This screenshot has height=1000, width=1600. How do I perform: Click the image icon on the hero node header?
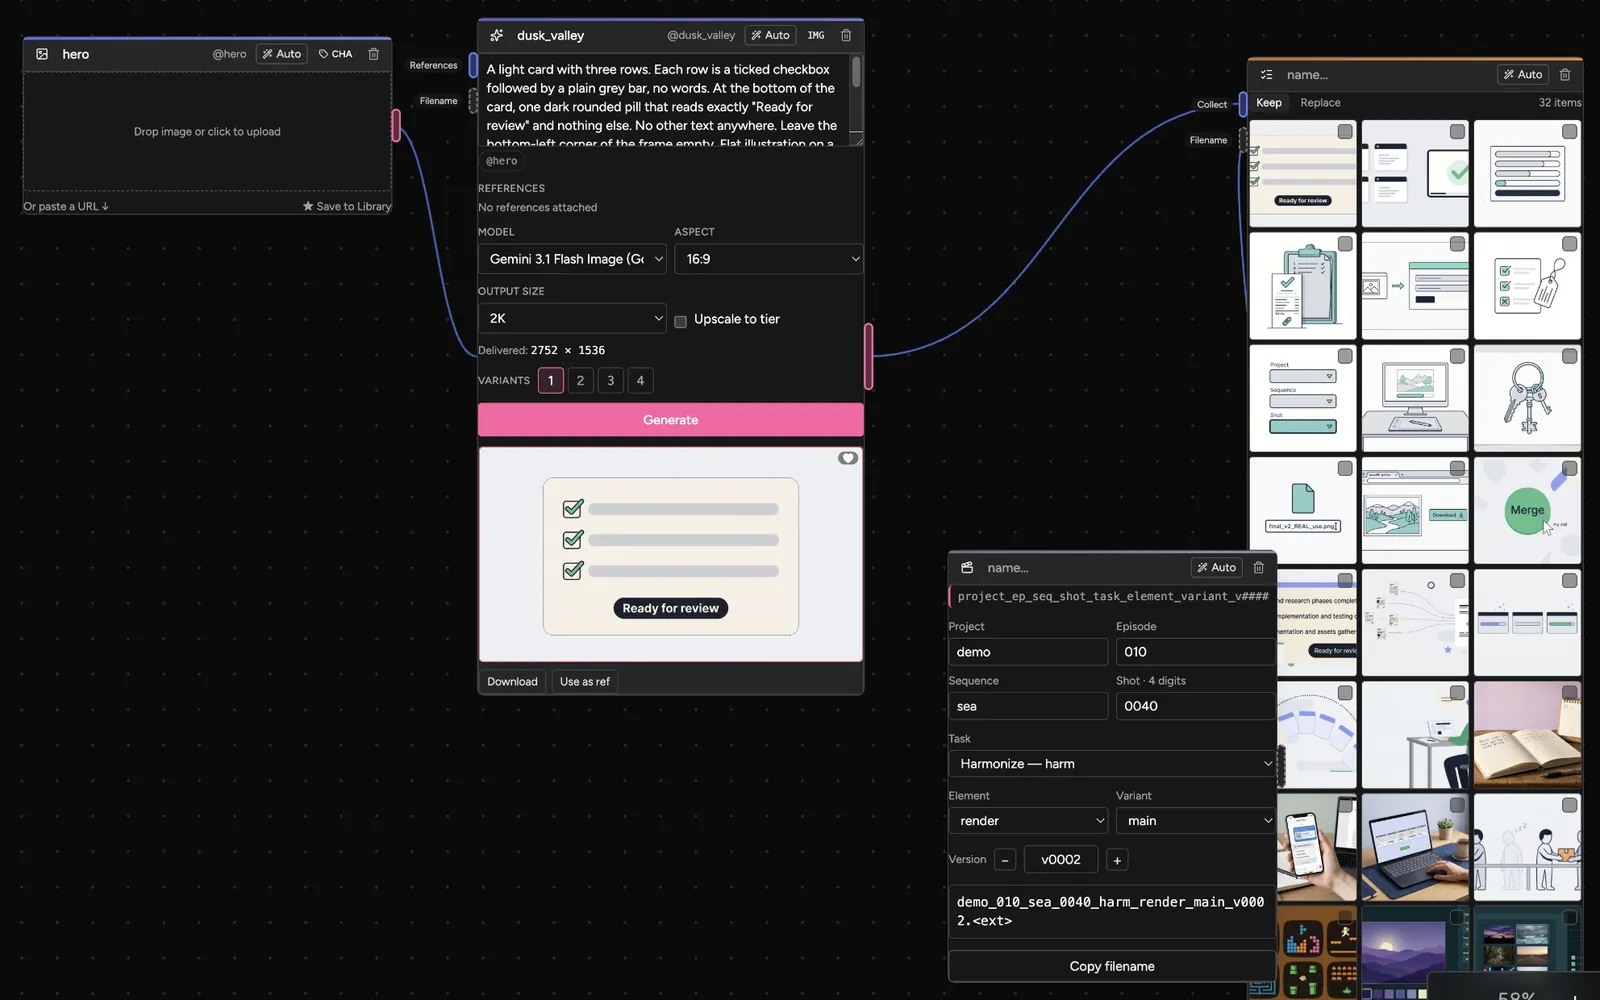click(x=42, y=54)
